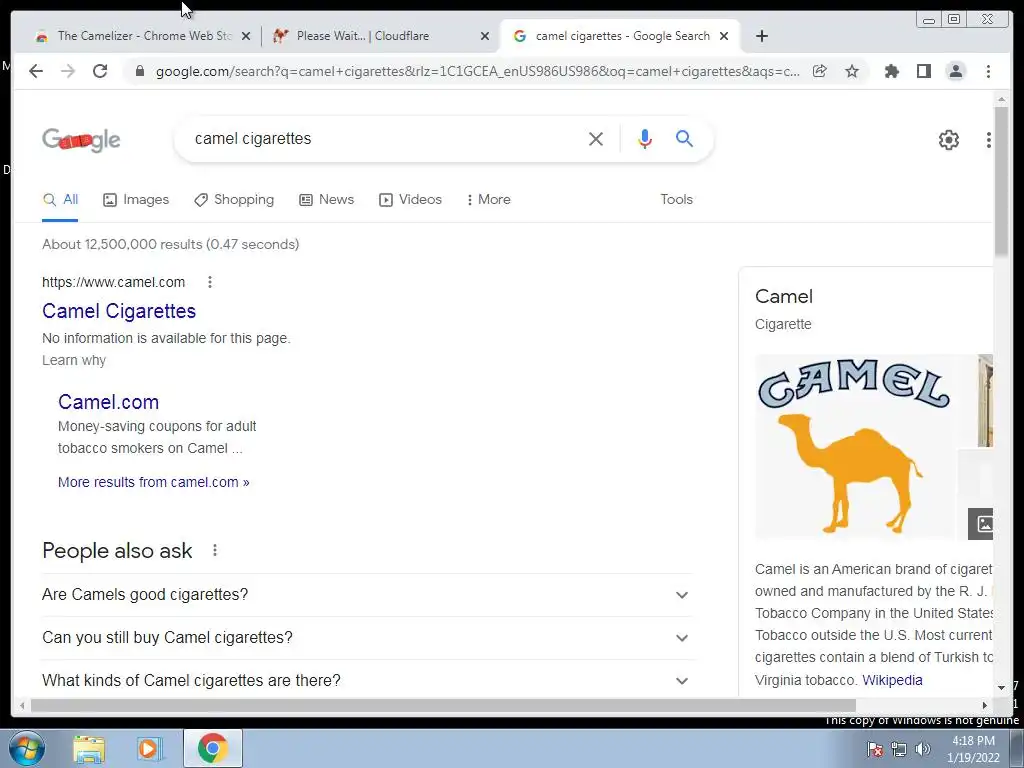1024x768 pixels.
Task: Switch to News results
Action: (x=327, y=200)
